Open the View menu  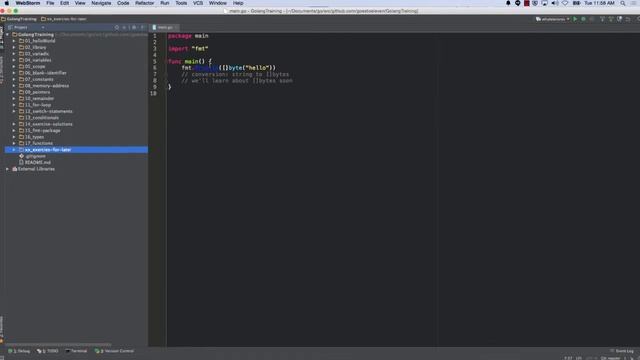[x=80, y=3]
